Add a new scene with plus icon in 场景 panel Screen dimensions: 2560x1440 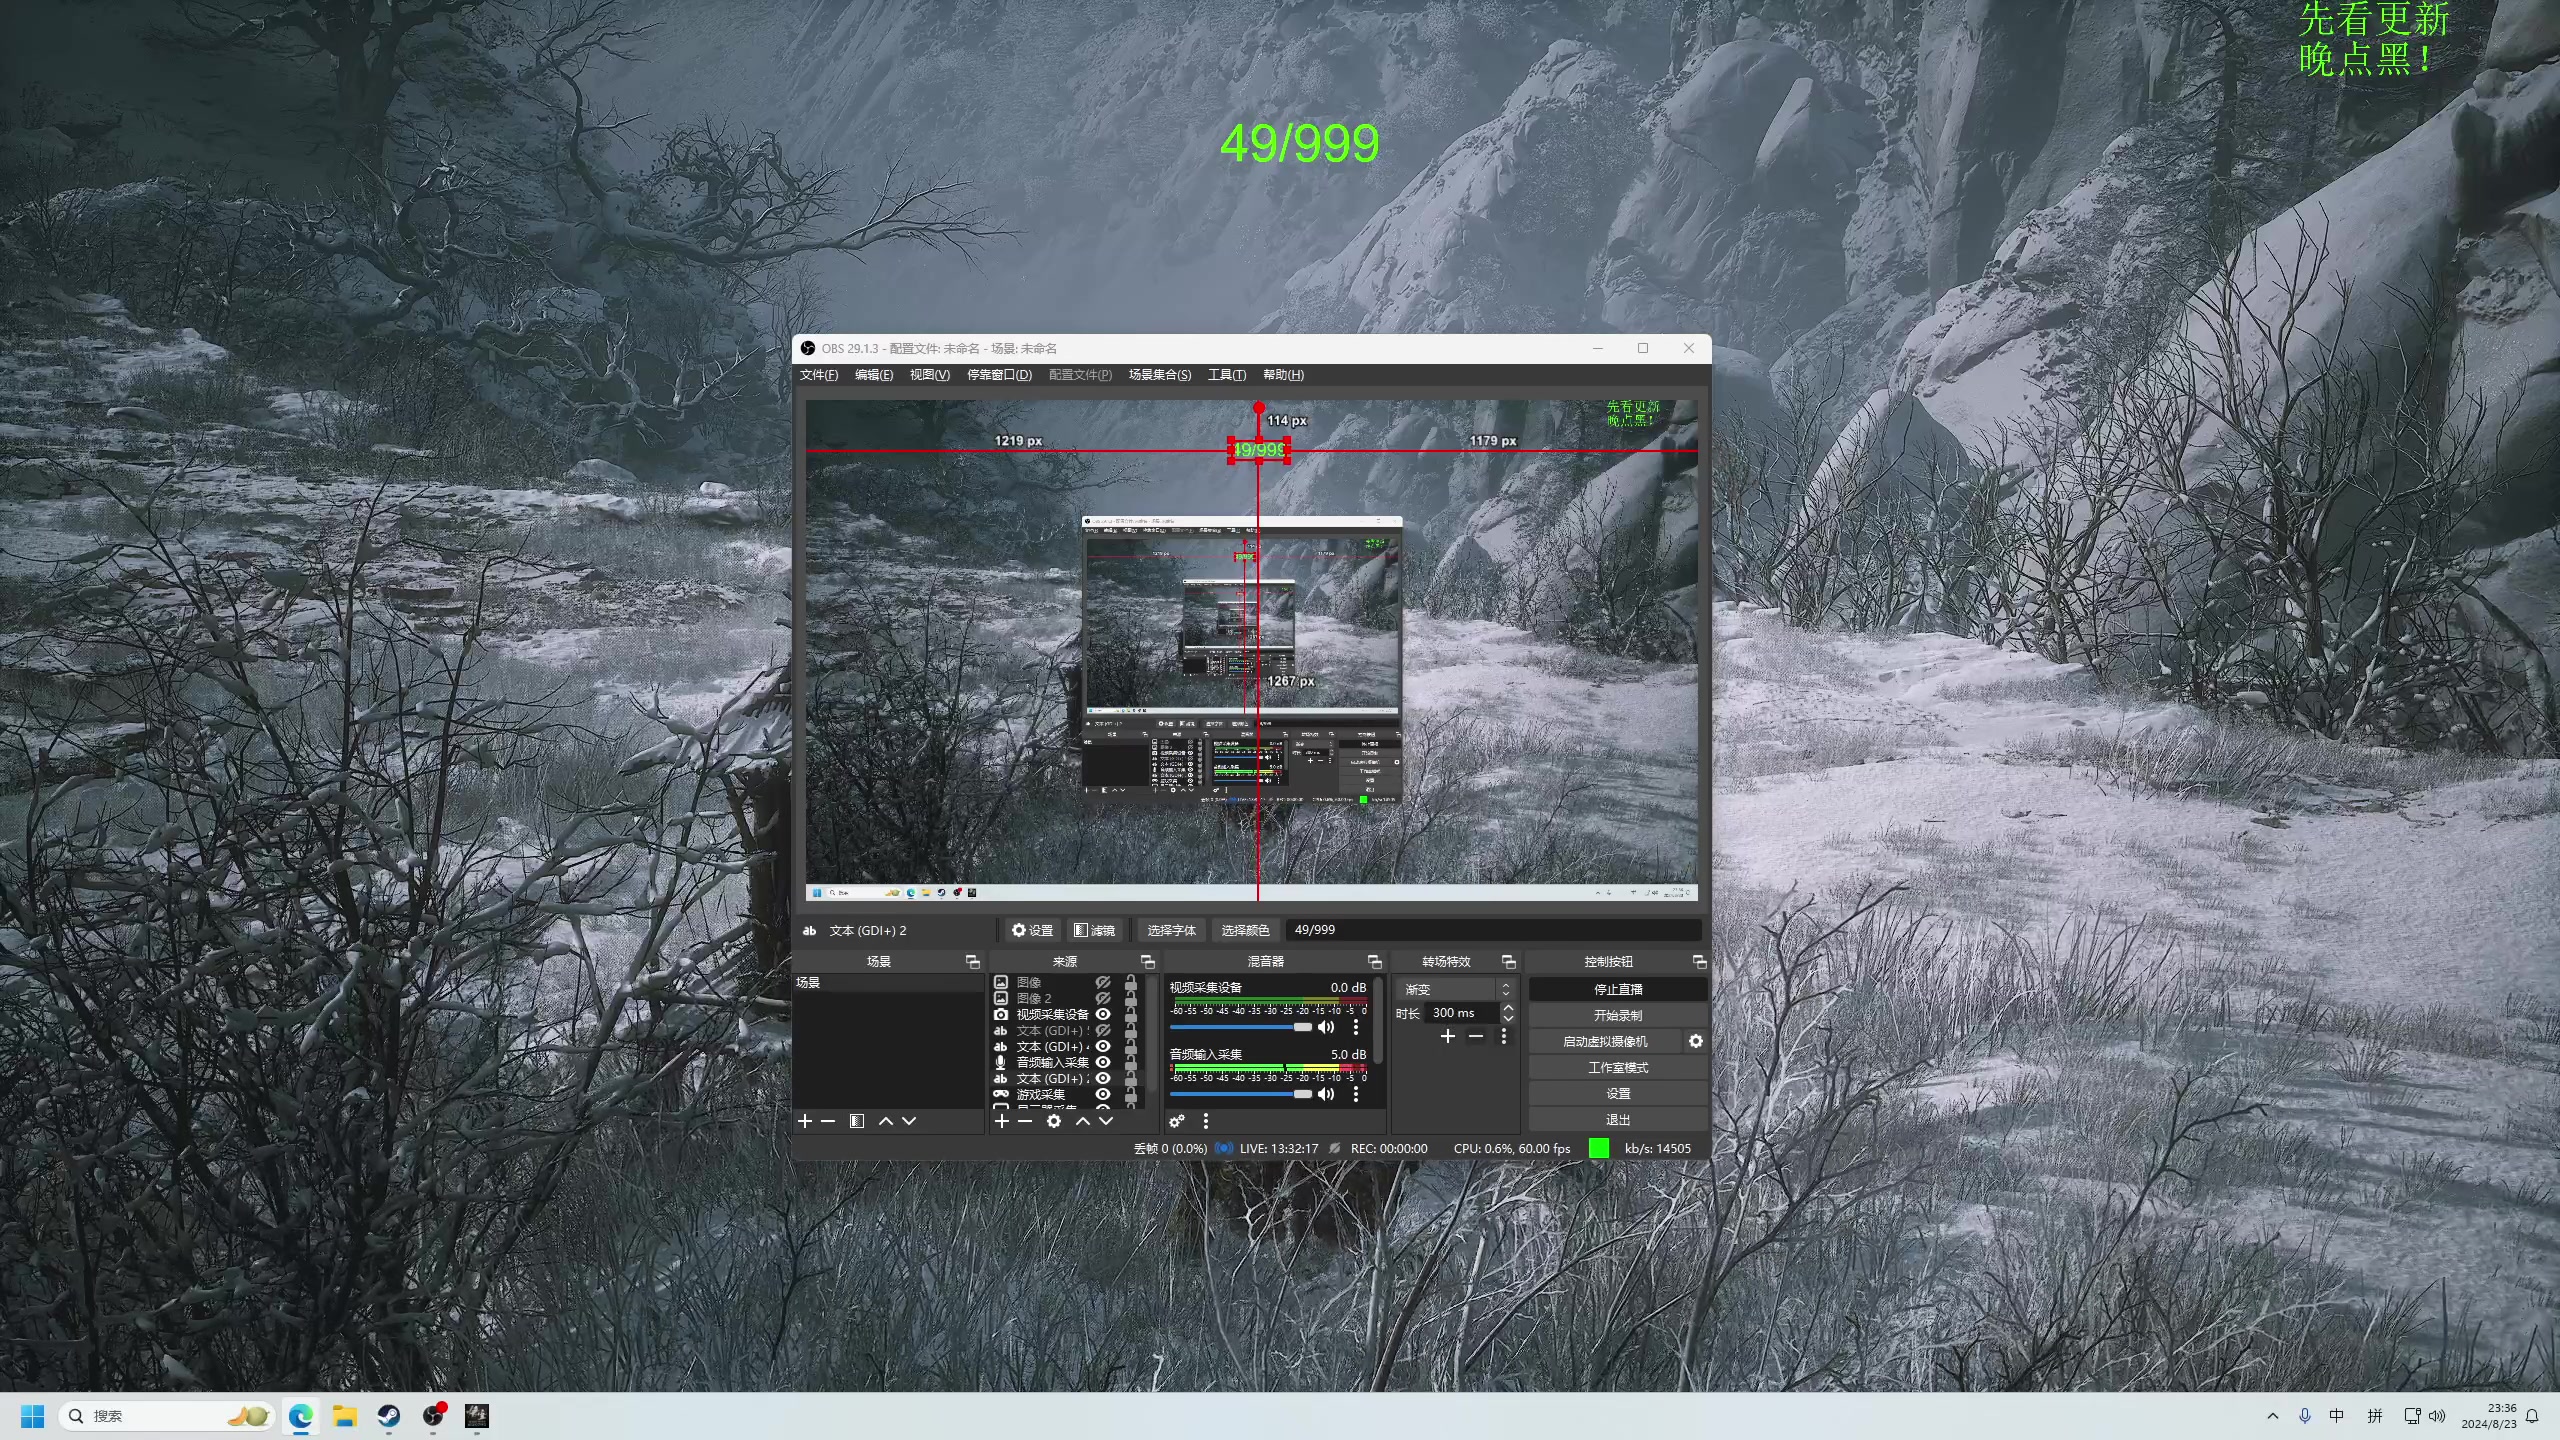tap(805, 1121)
